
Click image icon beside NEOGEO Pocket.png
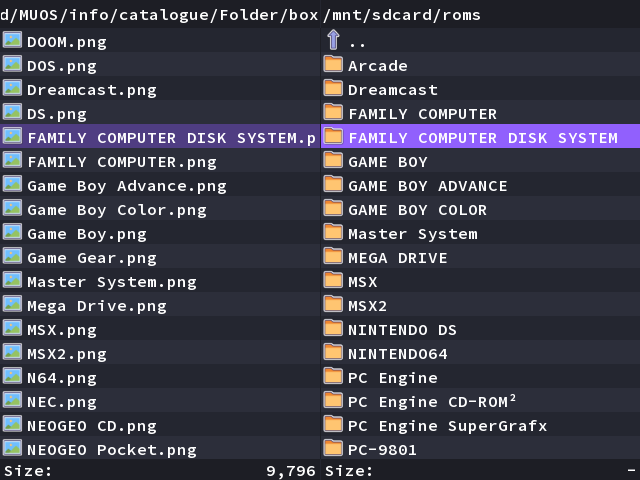(12, 448)
